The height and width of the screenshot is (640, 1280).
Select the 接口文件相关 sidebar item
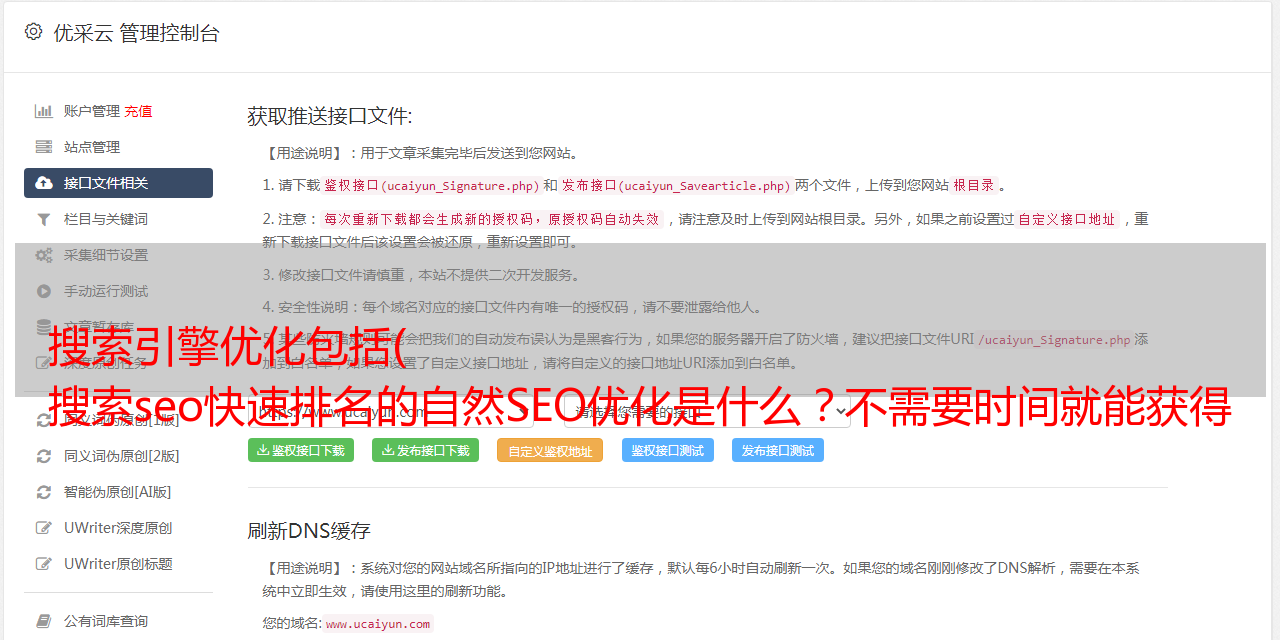pos(118,183)
